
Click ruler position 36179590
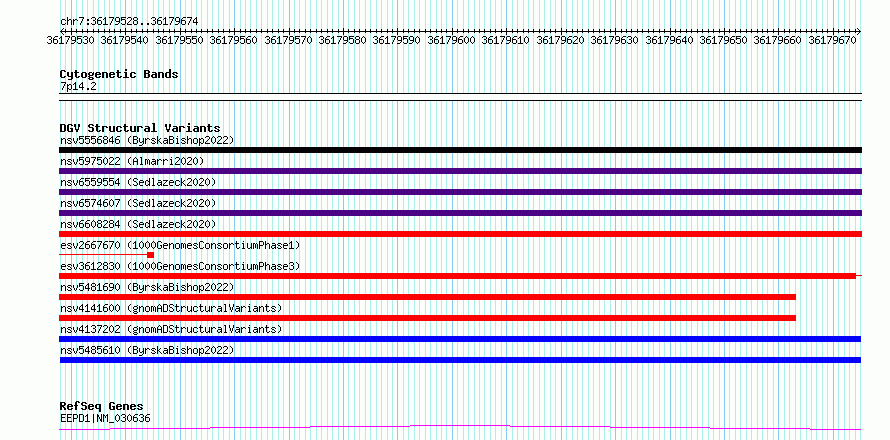[x=397, y=40]
